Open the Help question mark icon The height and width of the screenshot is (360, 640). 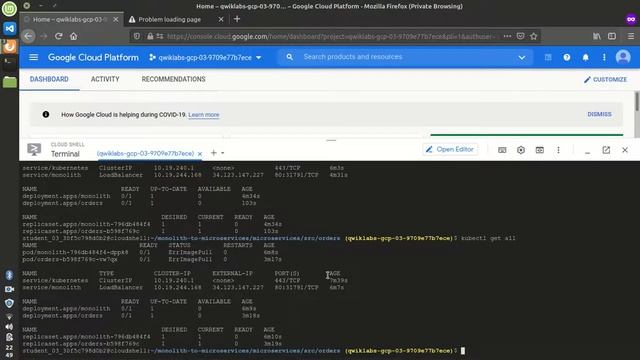[567, 58]
